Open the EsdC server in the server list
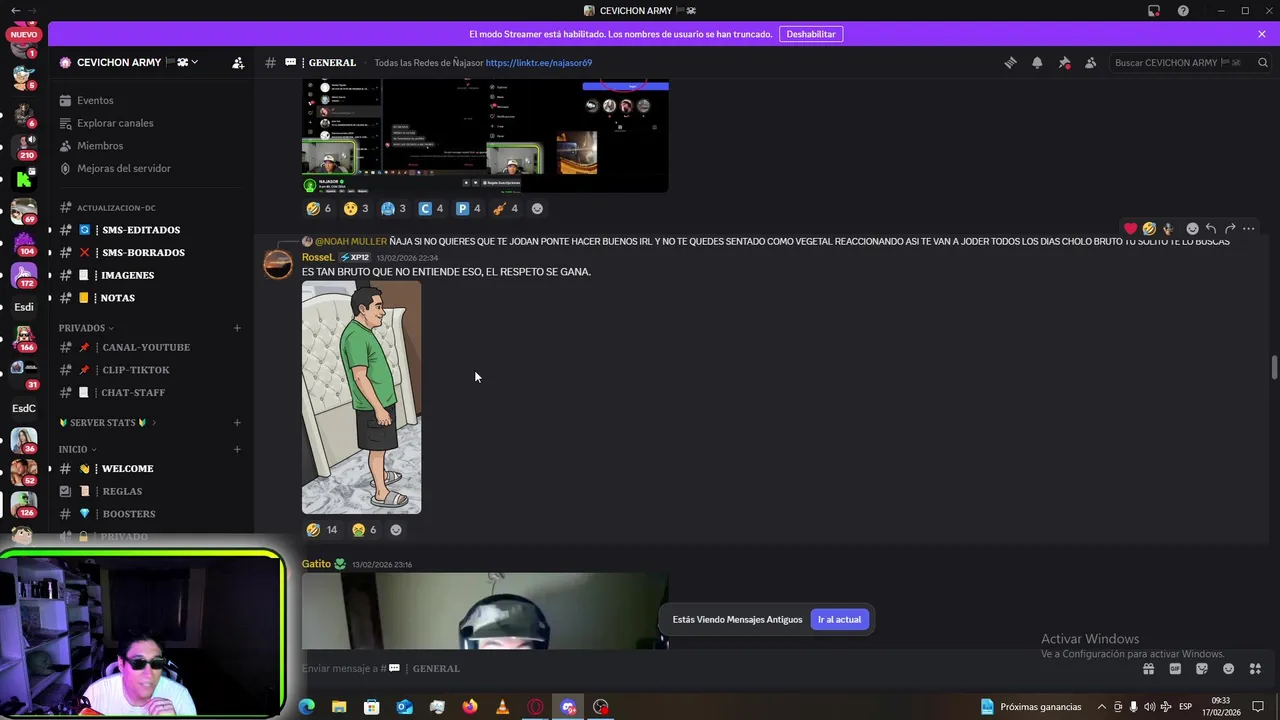The width and height of the screenshot is (1280, 720). [24, 408]
